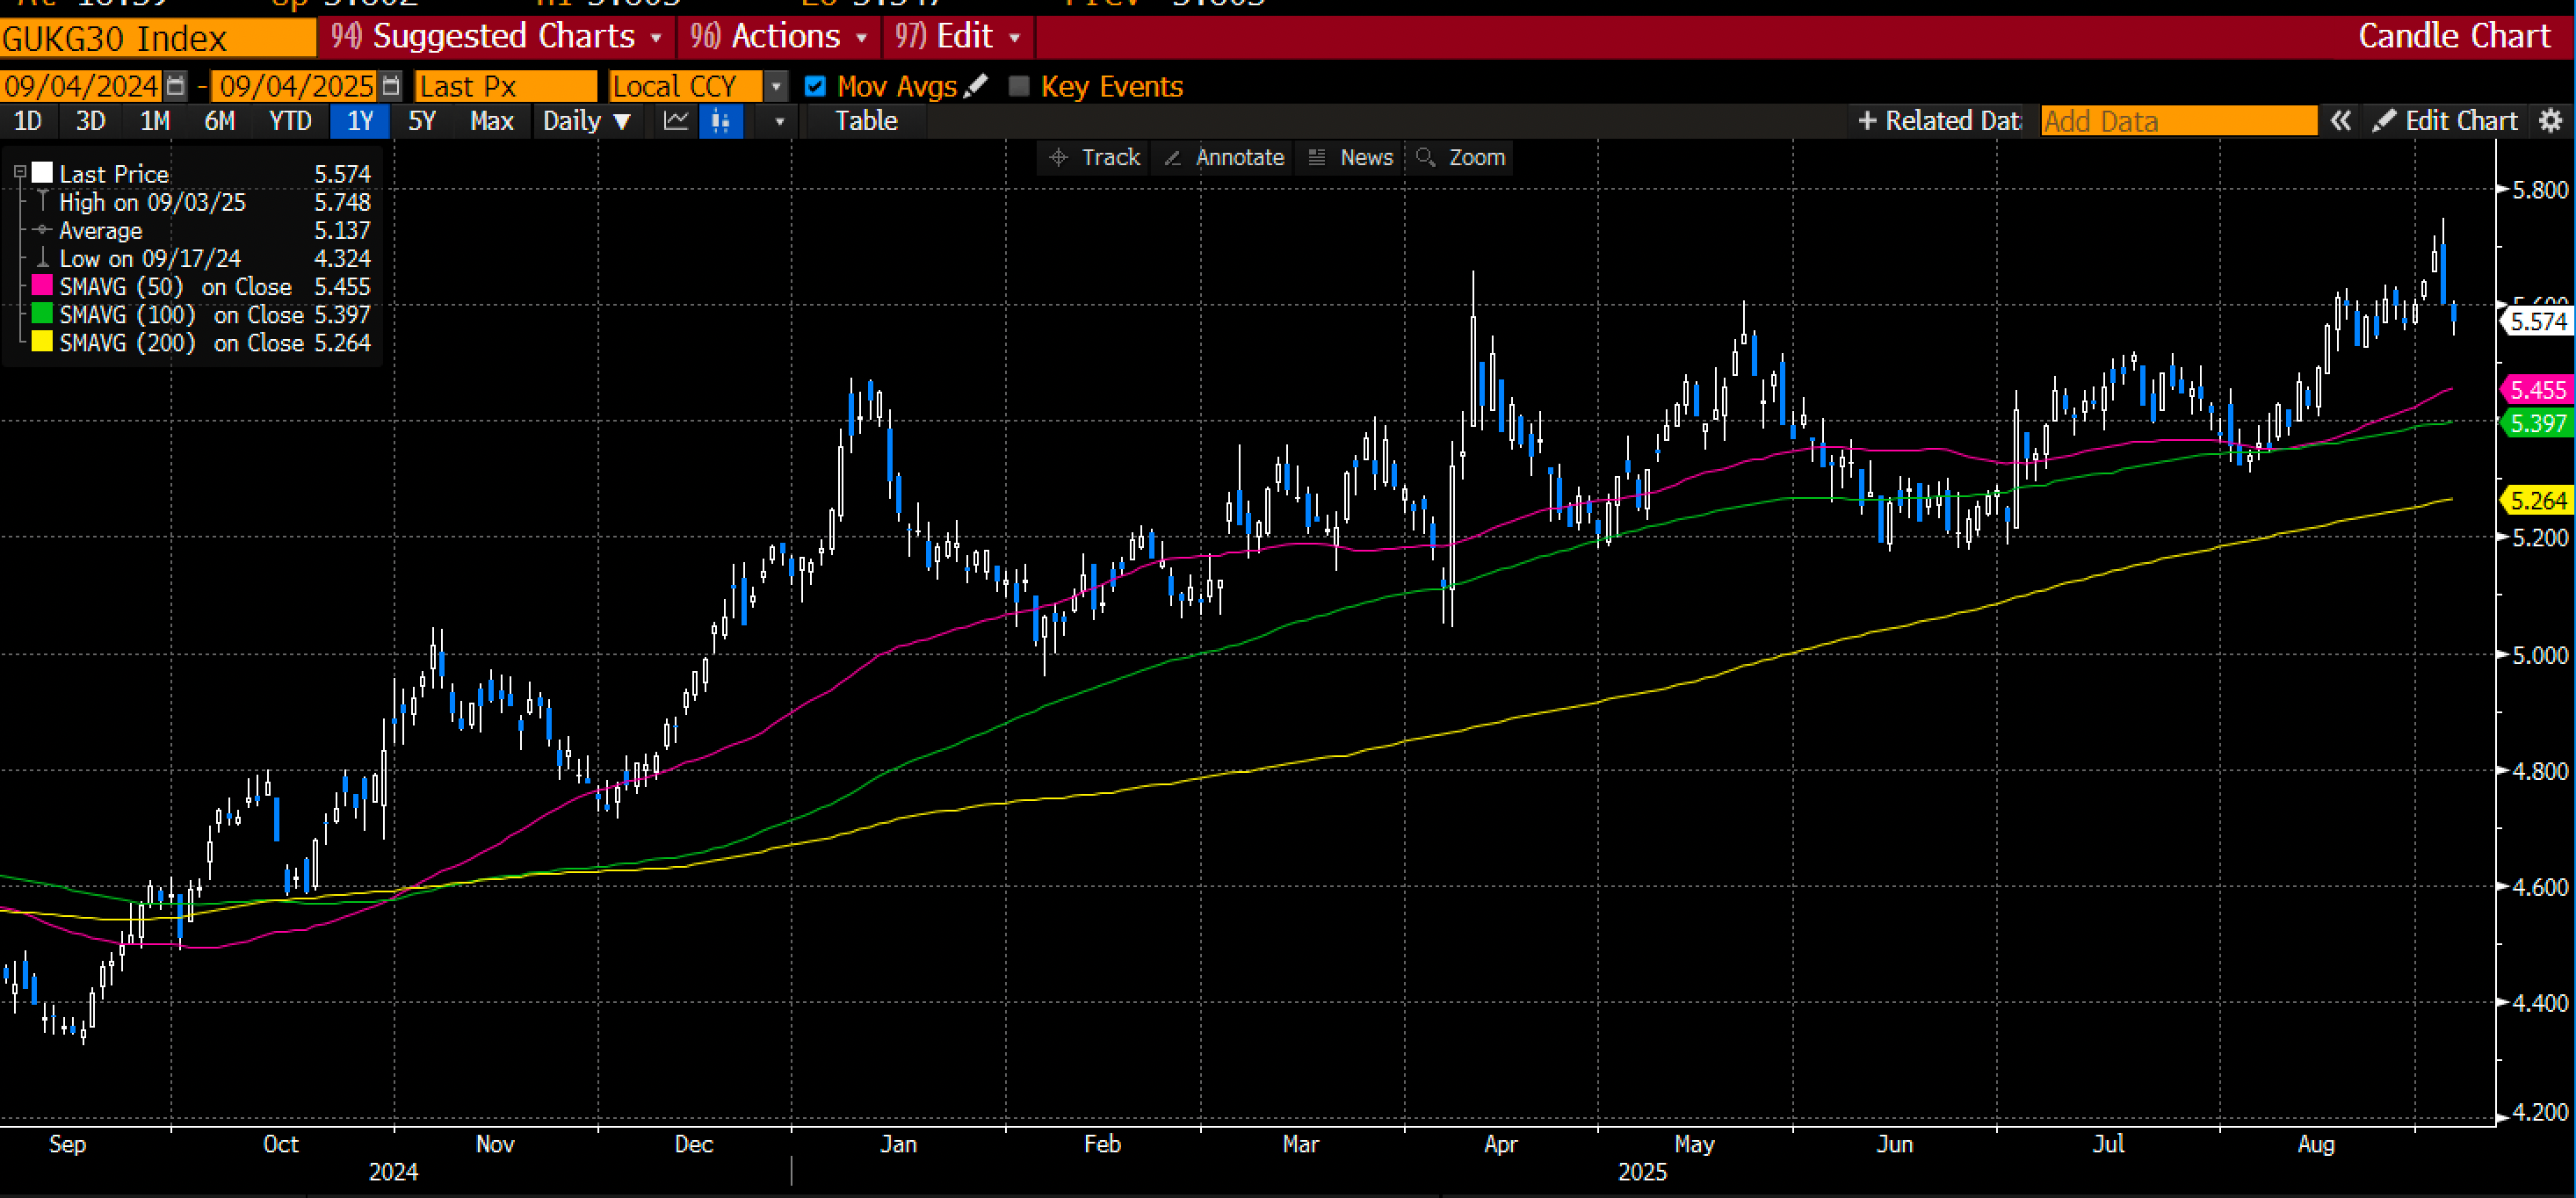The image size is (2576, 1198).
Task: Click the Mov Avgs pencil edit icon
Action: 976,86
